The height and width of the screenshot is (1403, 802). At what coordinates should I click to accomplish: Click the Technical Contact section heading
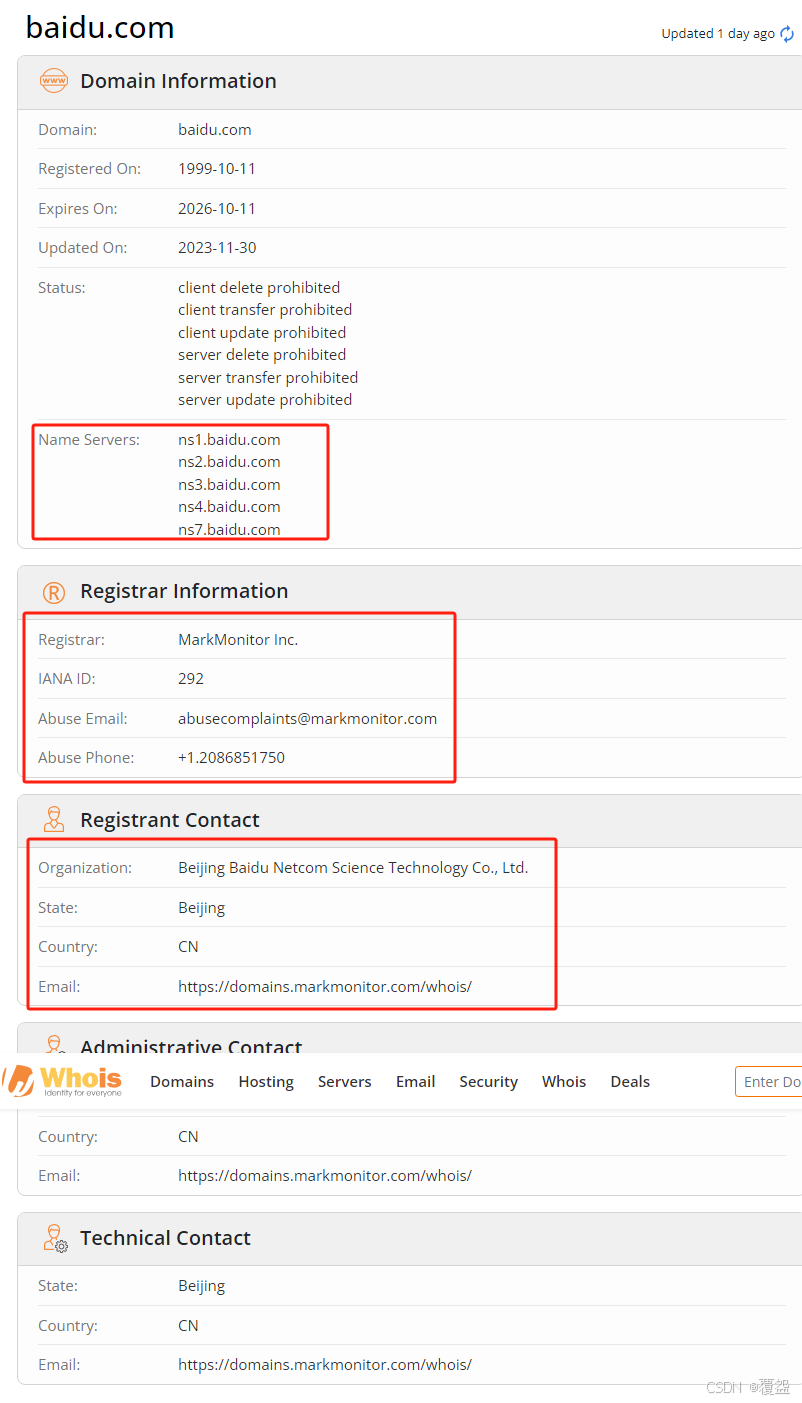[x=165, y=1238]
